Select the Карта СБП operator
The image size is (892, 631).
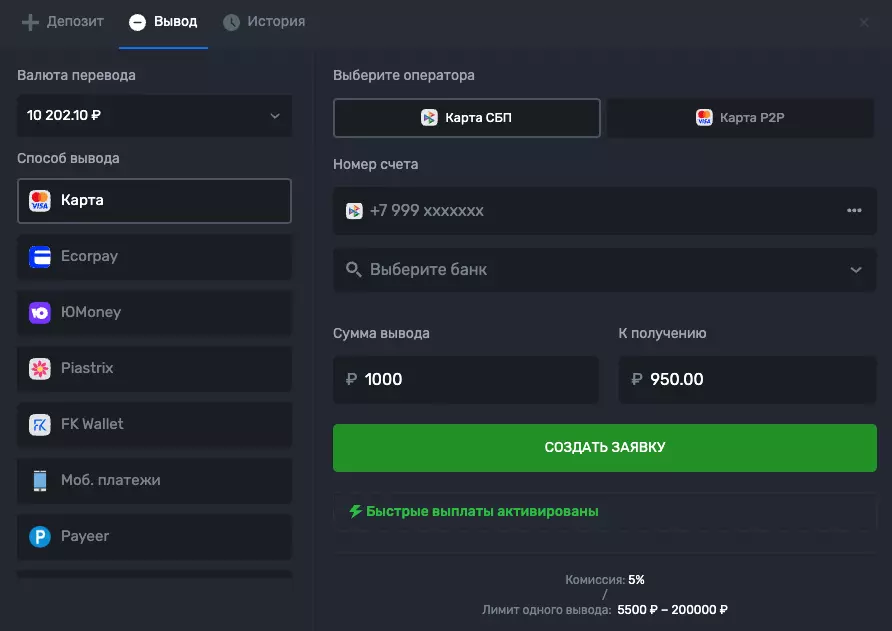click(x=466, y=118)
